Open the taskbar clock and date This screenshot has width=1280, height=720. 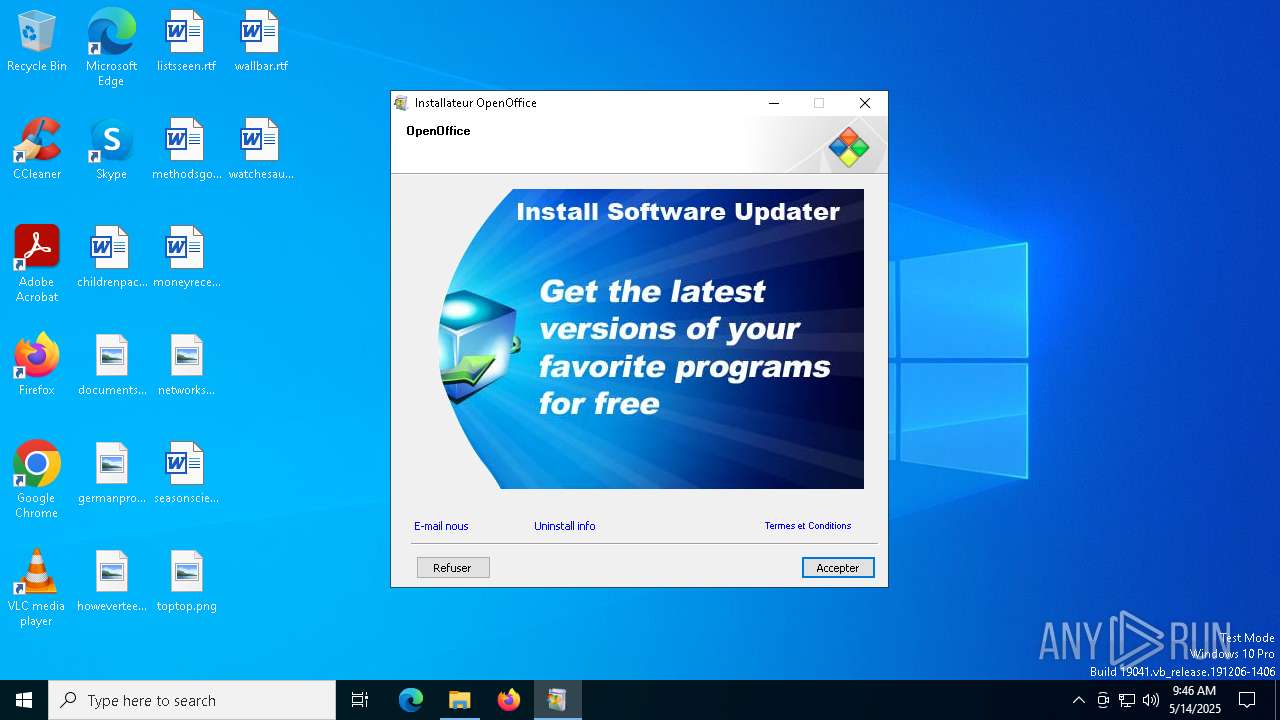[1195, 700]
